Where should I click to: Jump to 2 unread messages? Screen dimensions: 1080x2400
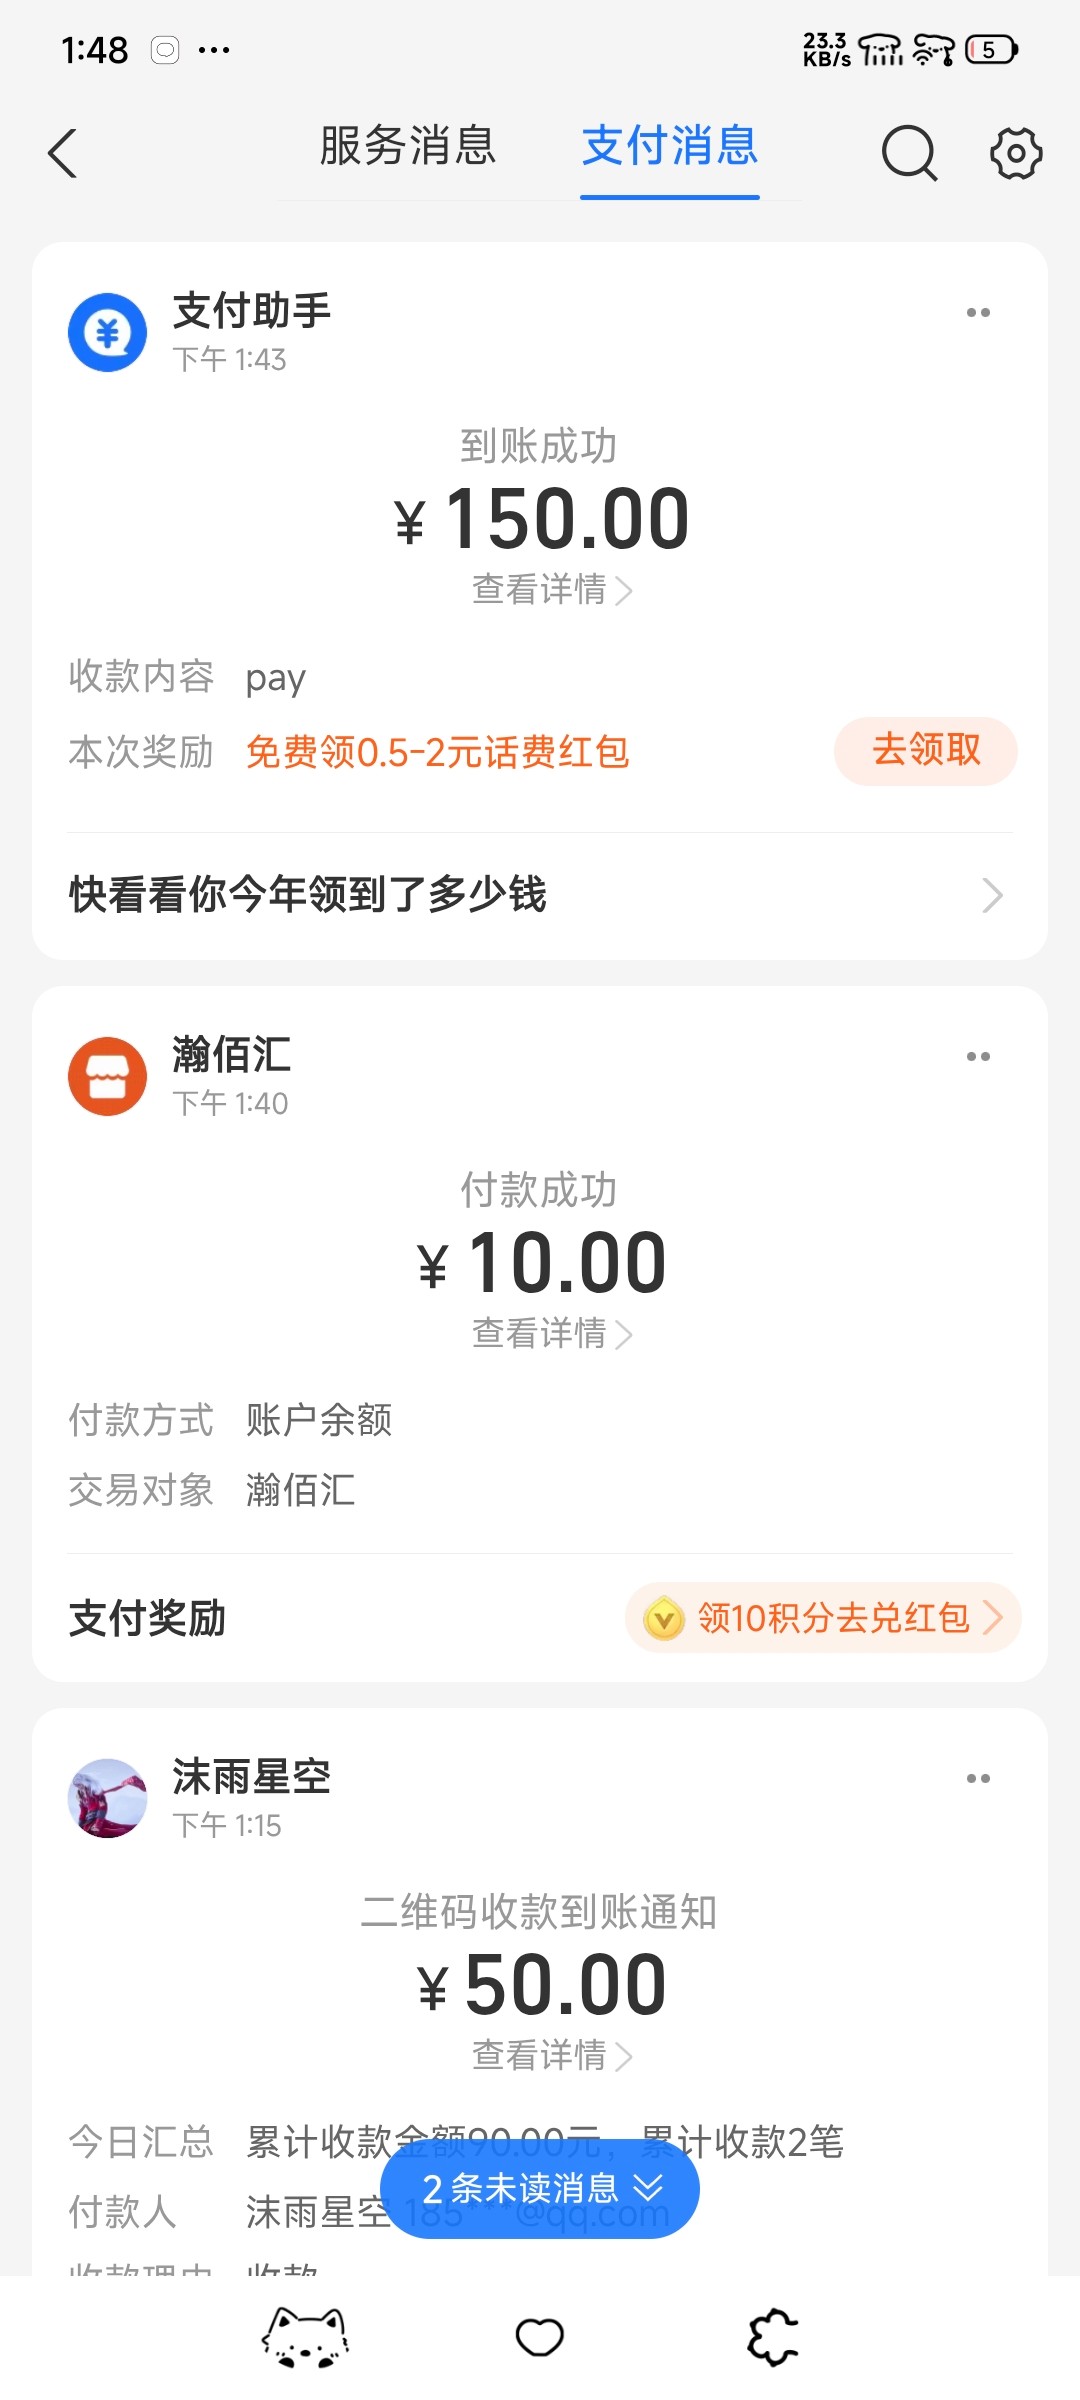539,2189
